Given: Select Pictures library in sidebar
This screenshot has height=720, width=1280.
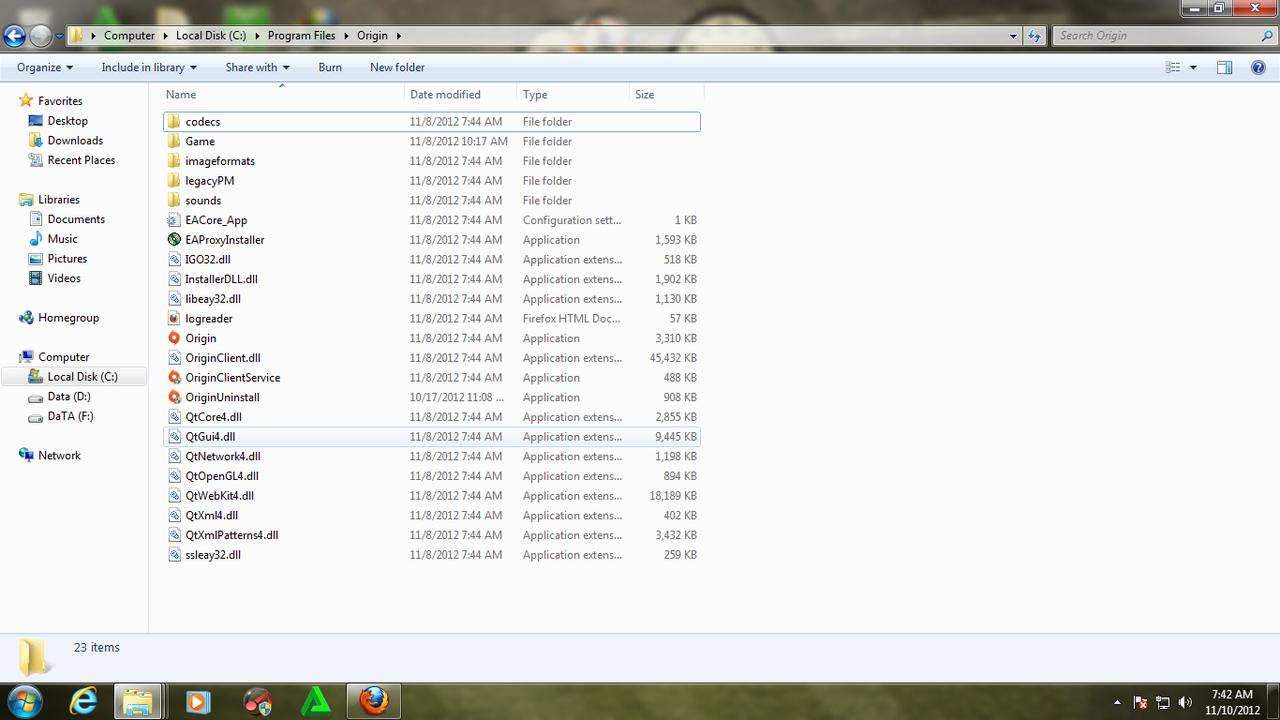Looking at the screenshot, I should [x=67, y=259].
